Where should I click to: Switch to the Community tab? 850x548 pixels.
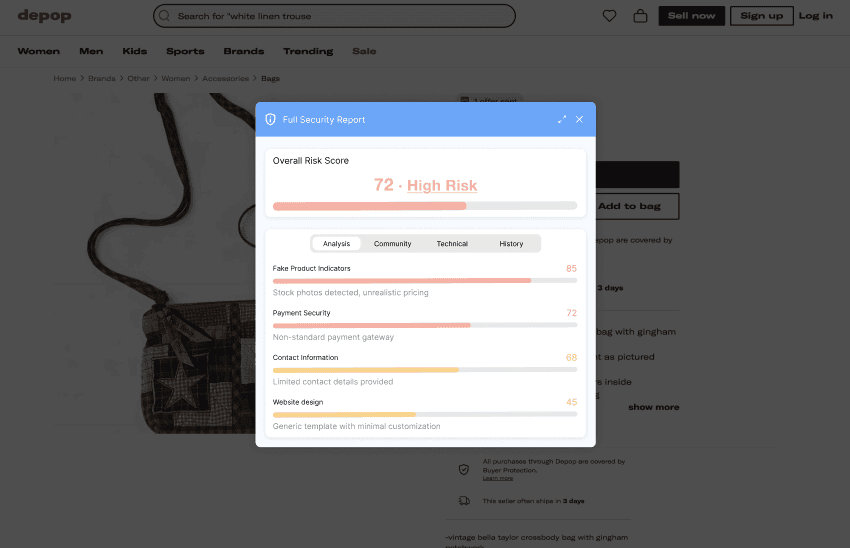coord(392,244)
